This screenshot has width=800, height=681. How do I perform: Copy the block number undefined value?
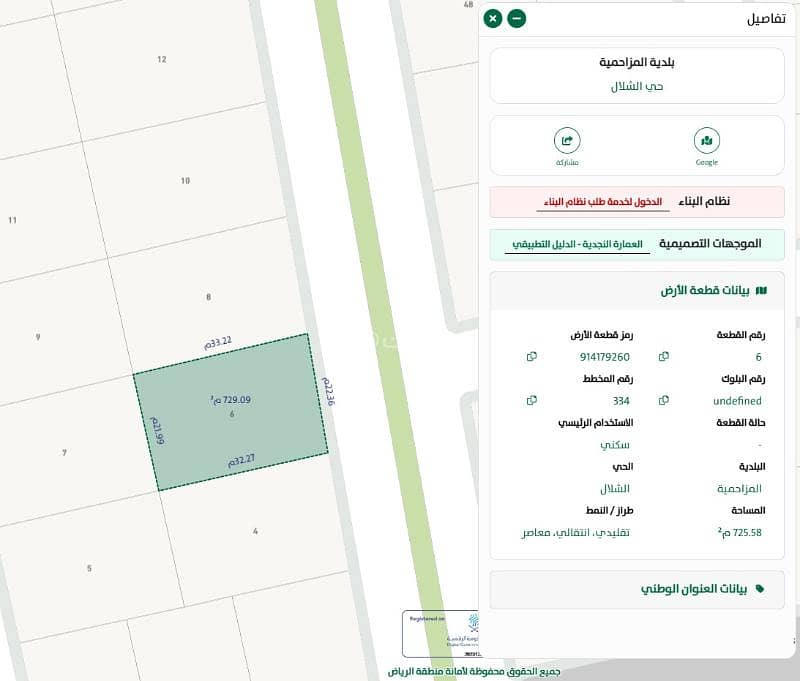click(x=663, y=400)
